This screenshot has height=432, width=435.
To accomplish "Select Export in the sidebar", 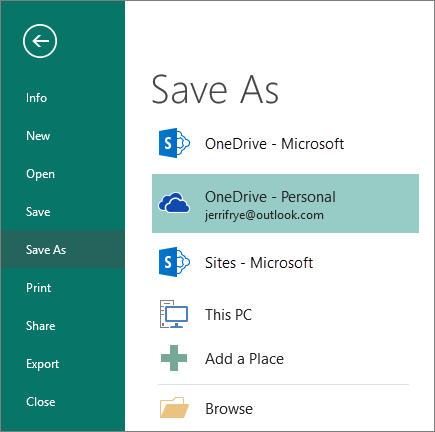I will (x=63, y=364).
